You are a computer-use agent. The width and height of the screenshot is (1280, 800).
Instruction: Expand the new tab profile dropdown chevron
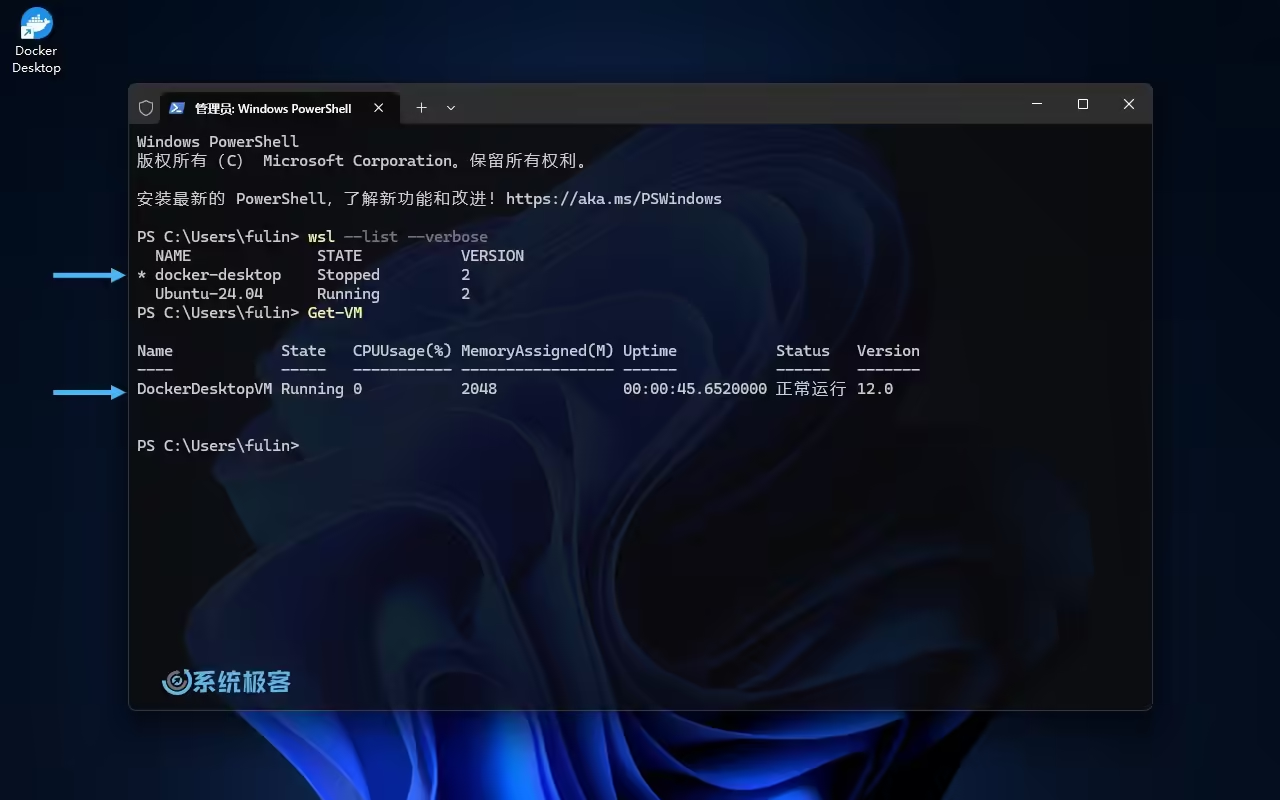click(x=451, y=108)
